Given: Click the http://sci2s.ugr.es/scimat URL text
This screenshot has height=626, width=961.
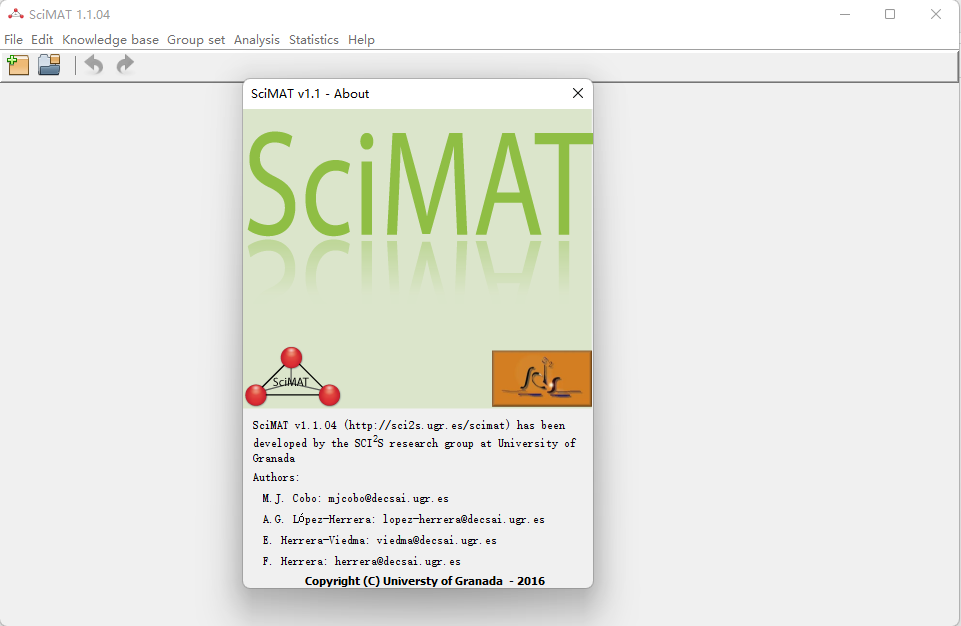Looking at the screenshot, I should click(427, 425).
